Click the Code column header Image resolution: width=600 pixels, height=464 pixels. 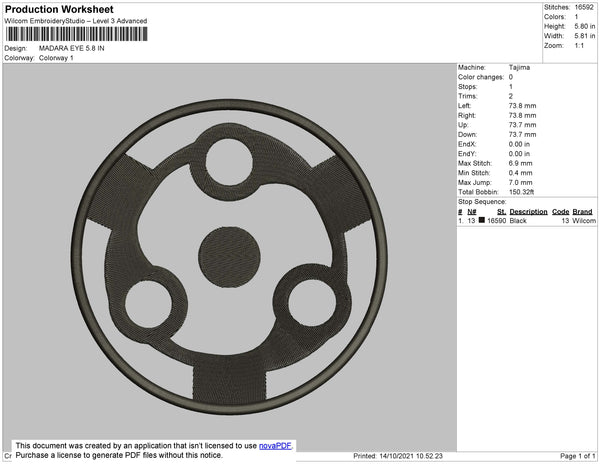[x=560, y=212]
